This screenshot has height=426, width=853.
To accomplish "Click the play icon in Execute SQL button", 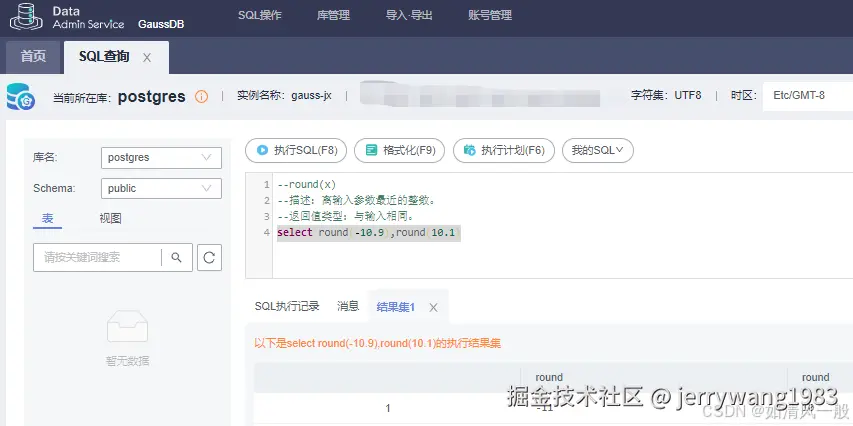I will [x=262, y=150].
